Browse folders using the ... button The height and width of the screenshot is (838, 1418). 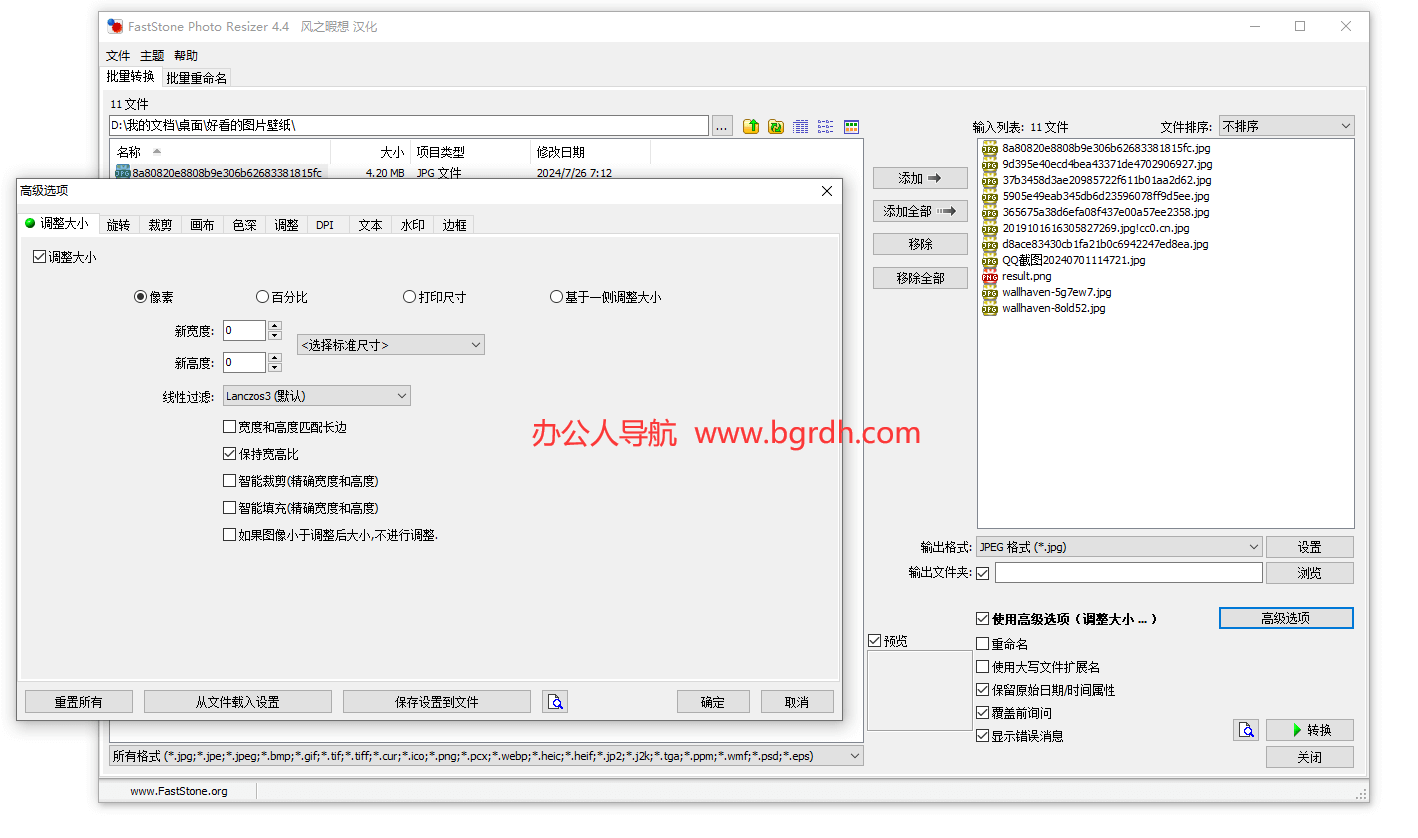pos(722,126)
